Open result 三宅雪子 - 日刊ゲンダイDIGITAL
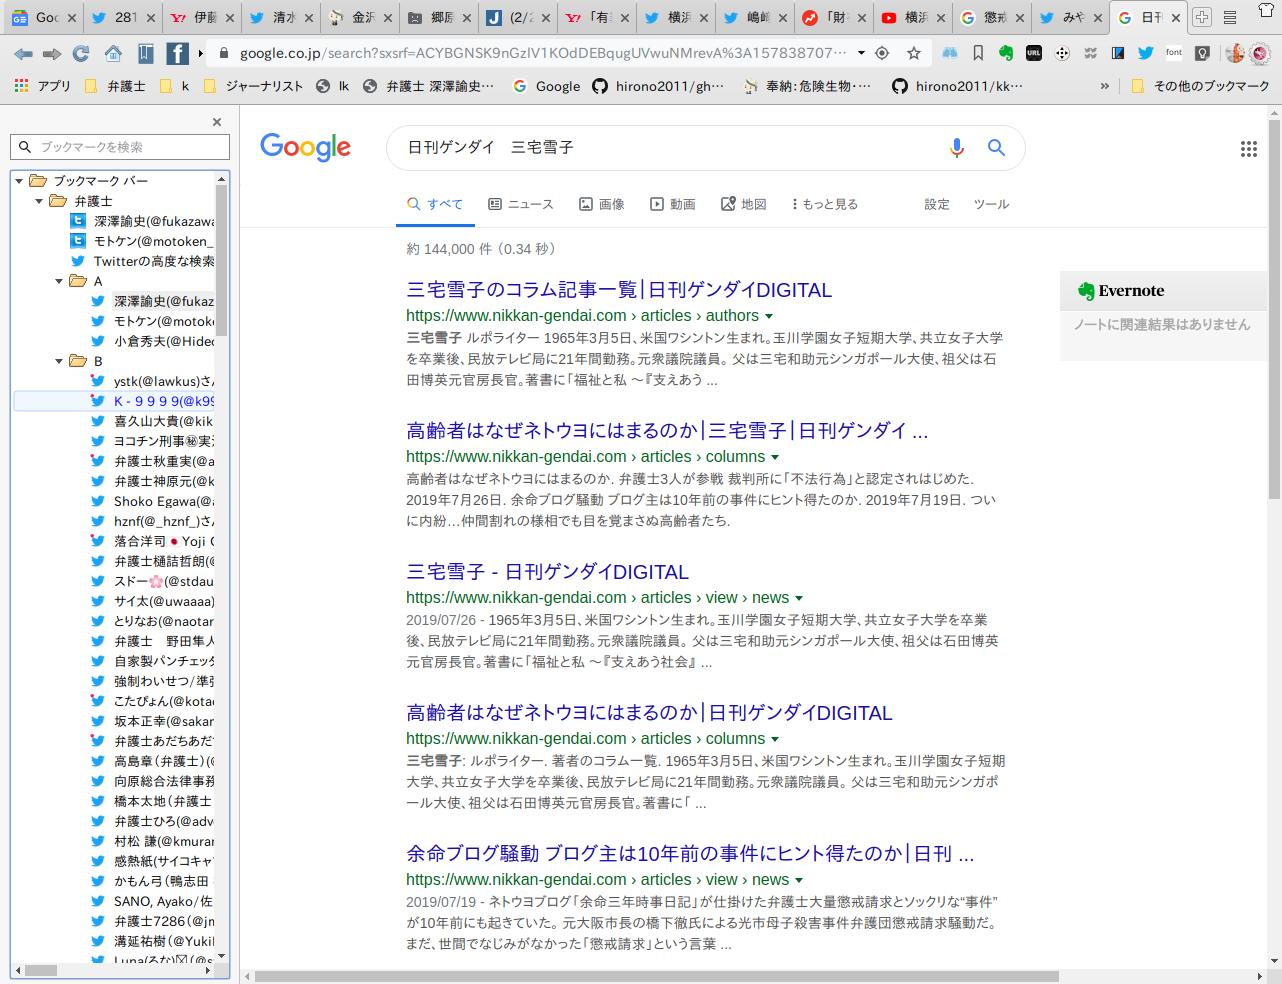The height and width of the screenshot is (984, 1282). tap(547, 572)
